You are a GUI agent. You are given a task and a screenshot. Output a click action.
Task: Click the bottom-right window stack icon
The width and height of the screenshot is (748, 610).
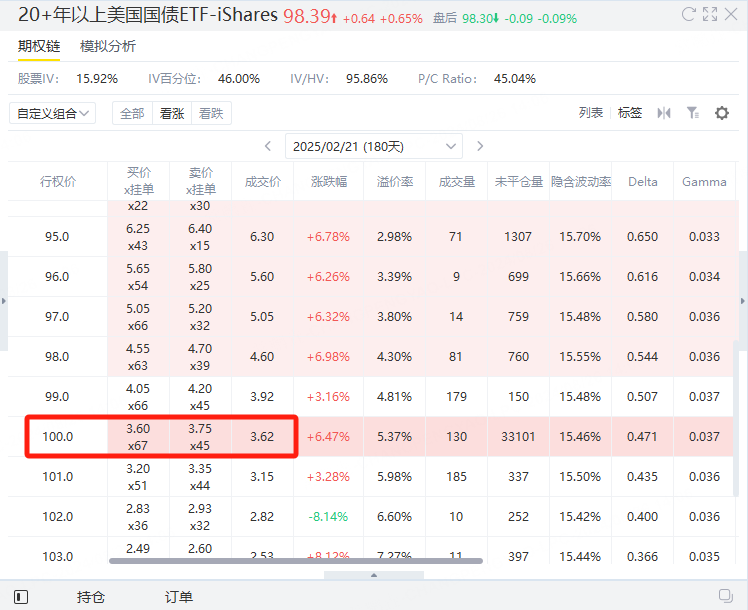point(726,595)
